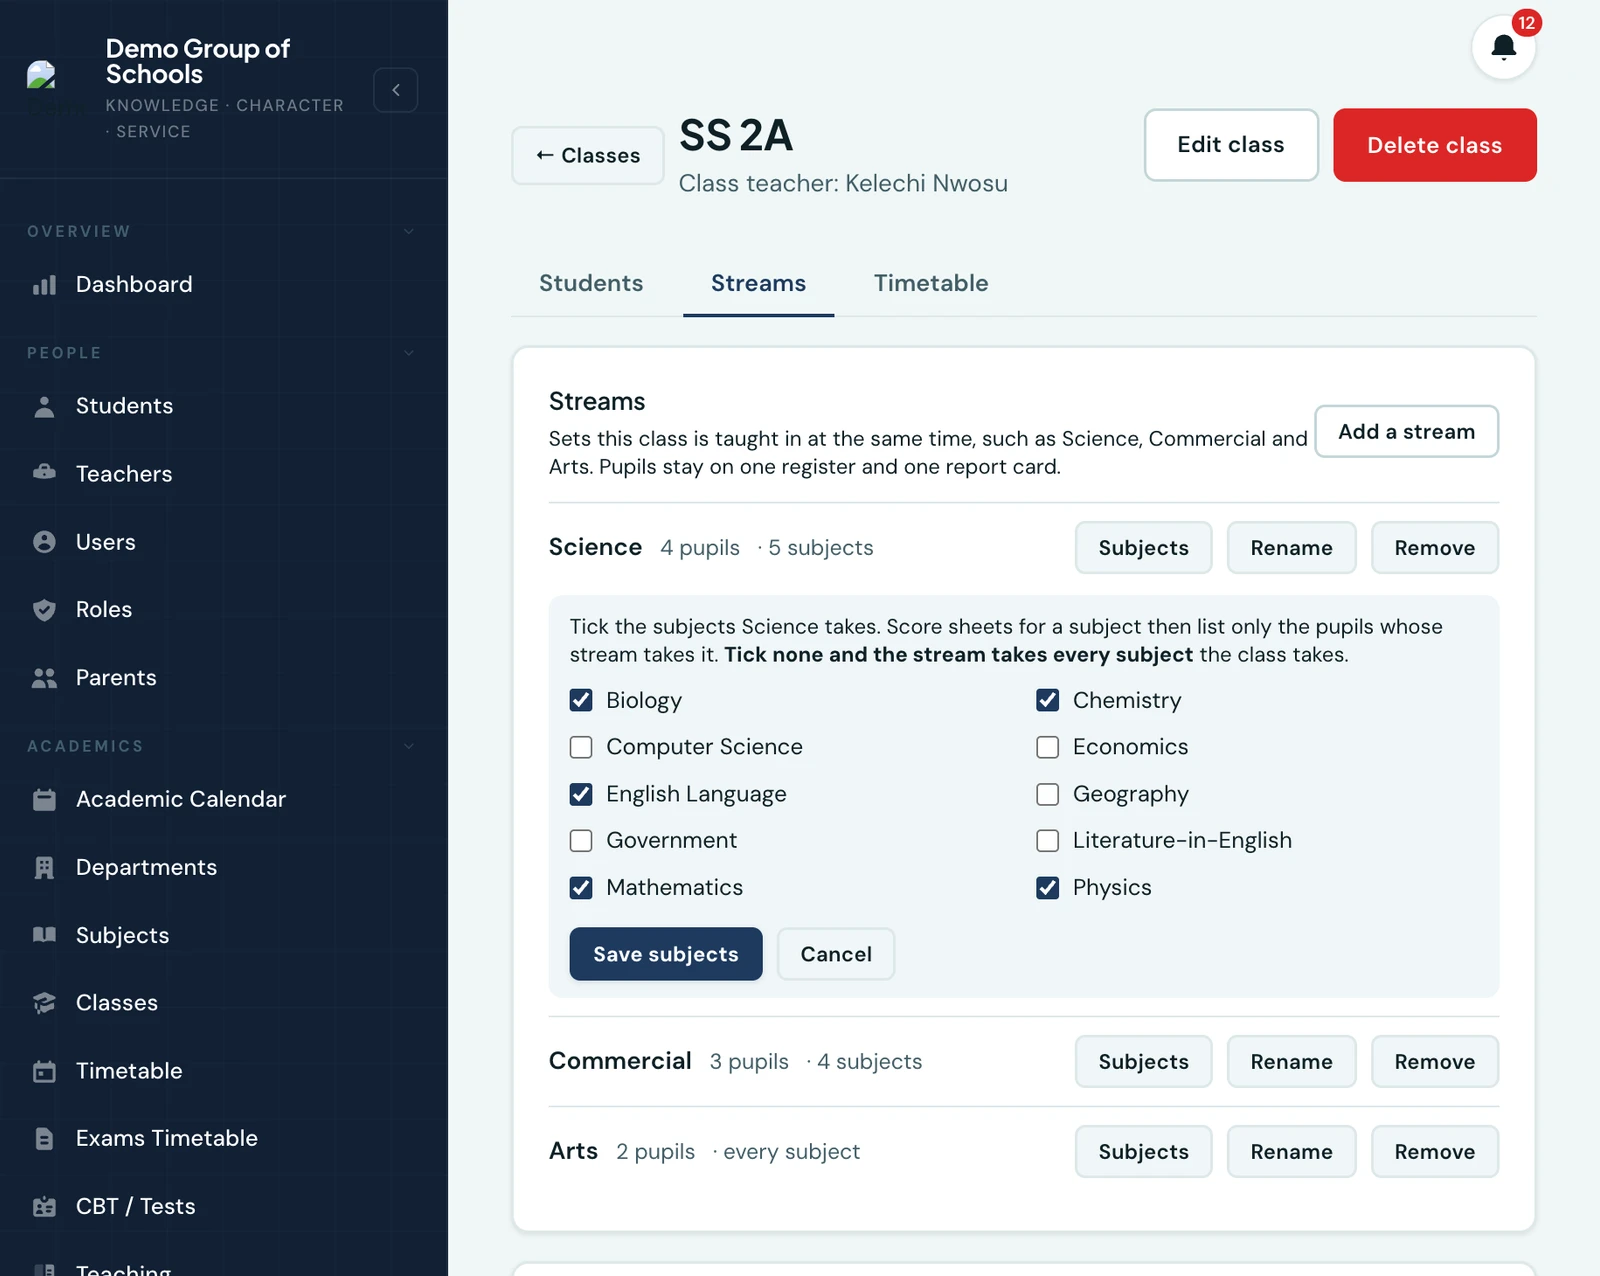
Task: Click Save subjects button
Action: coord(666,954)
